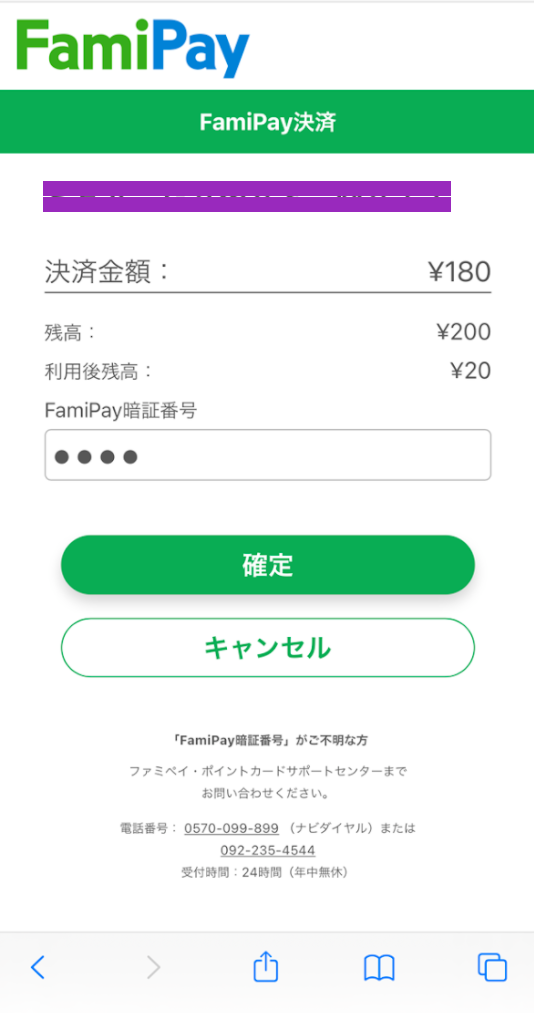Confirm payment with the 確定 button
The width and height of the screenshot is (534, 1013).
click(267, 565)
